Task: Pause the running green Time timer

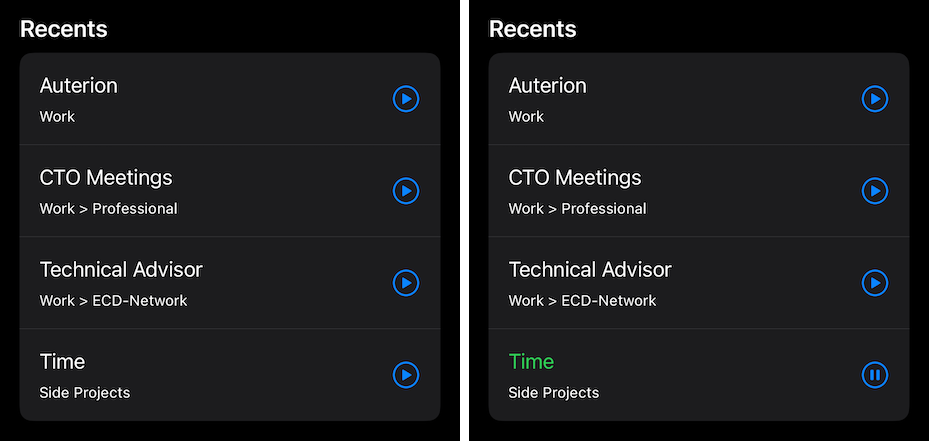Action: [x=875, y=375]
